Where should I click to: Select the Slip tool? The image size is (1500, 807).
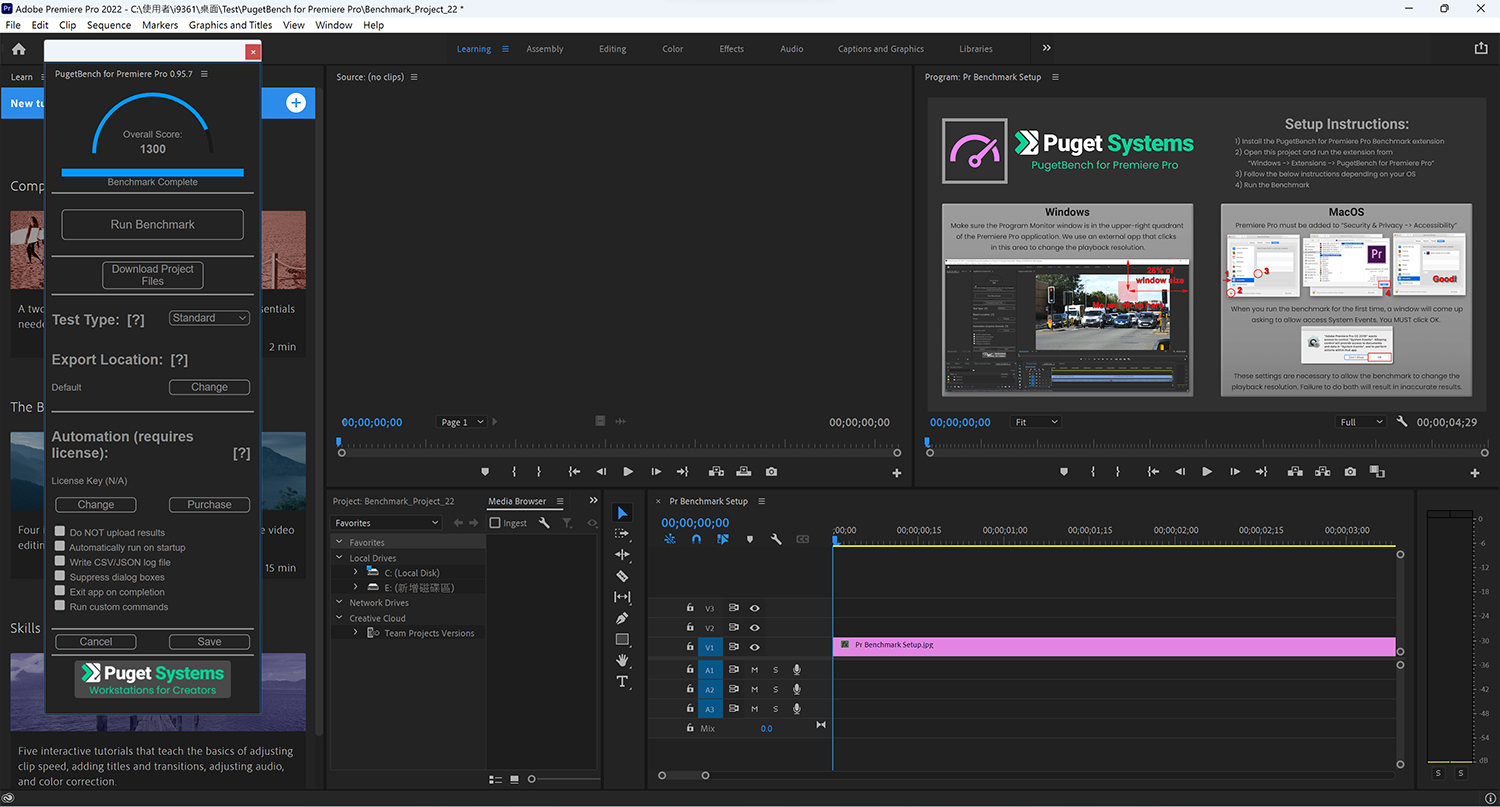tap(622, 597)
